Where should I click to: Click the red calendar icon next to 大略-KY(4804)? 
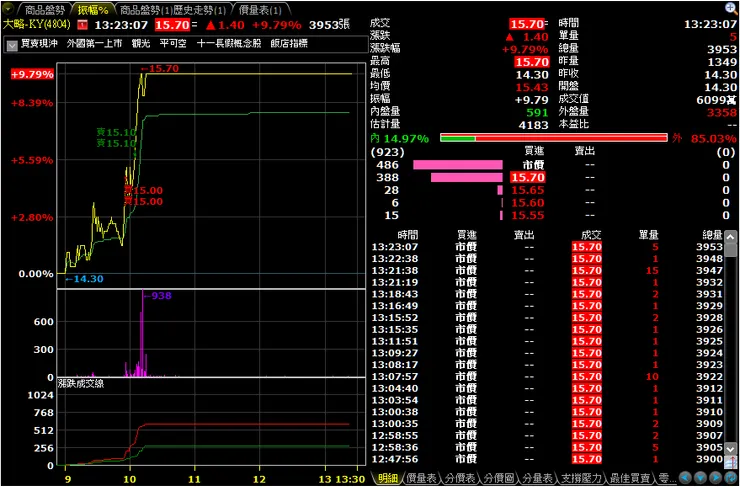[83, 25]
